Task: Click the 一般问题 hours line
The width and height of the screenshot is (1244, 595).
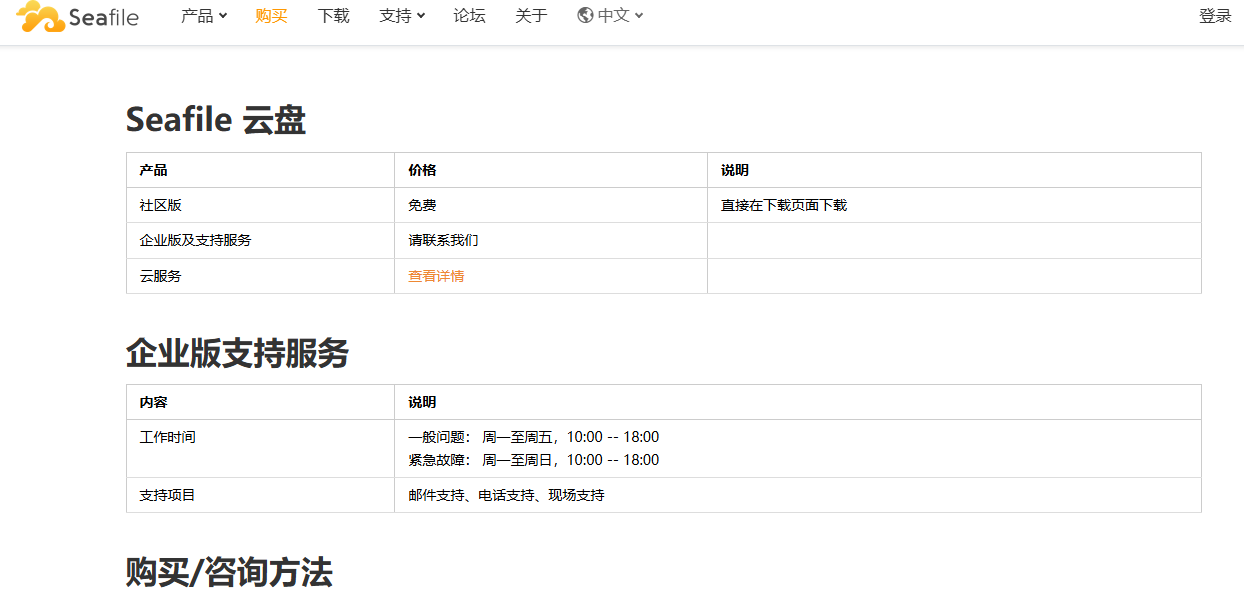Action: [x=534, y=437]
